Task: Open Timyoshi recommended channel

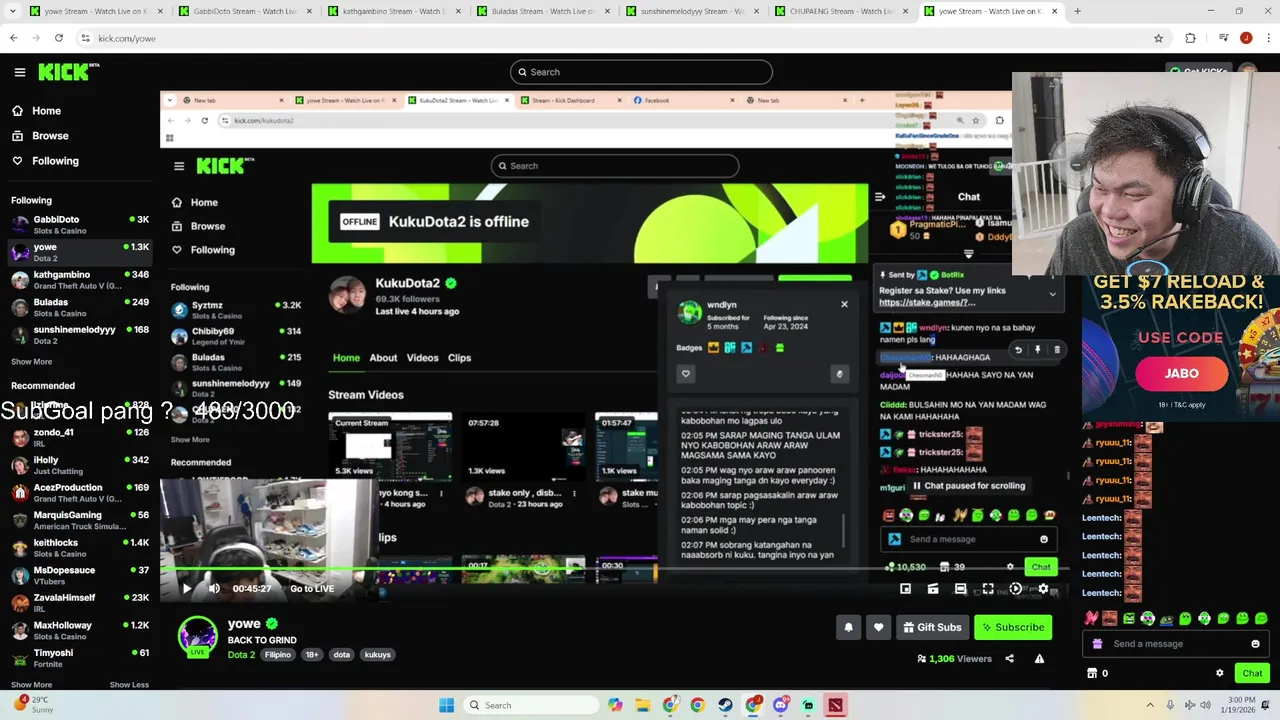Action: coord(78,657)
